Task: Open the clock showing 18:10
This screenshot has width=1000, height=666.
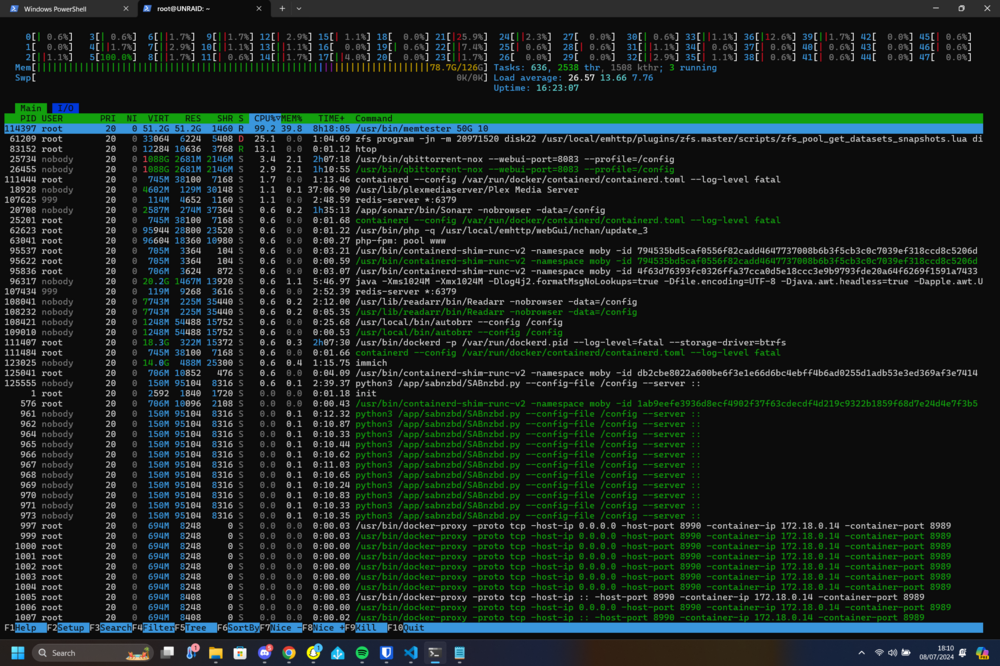Action: pyautogui.click(x=937, y=653)
